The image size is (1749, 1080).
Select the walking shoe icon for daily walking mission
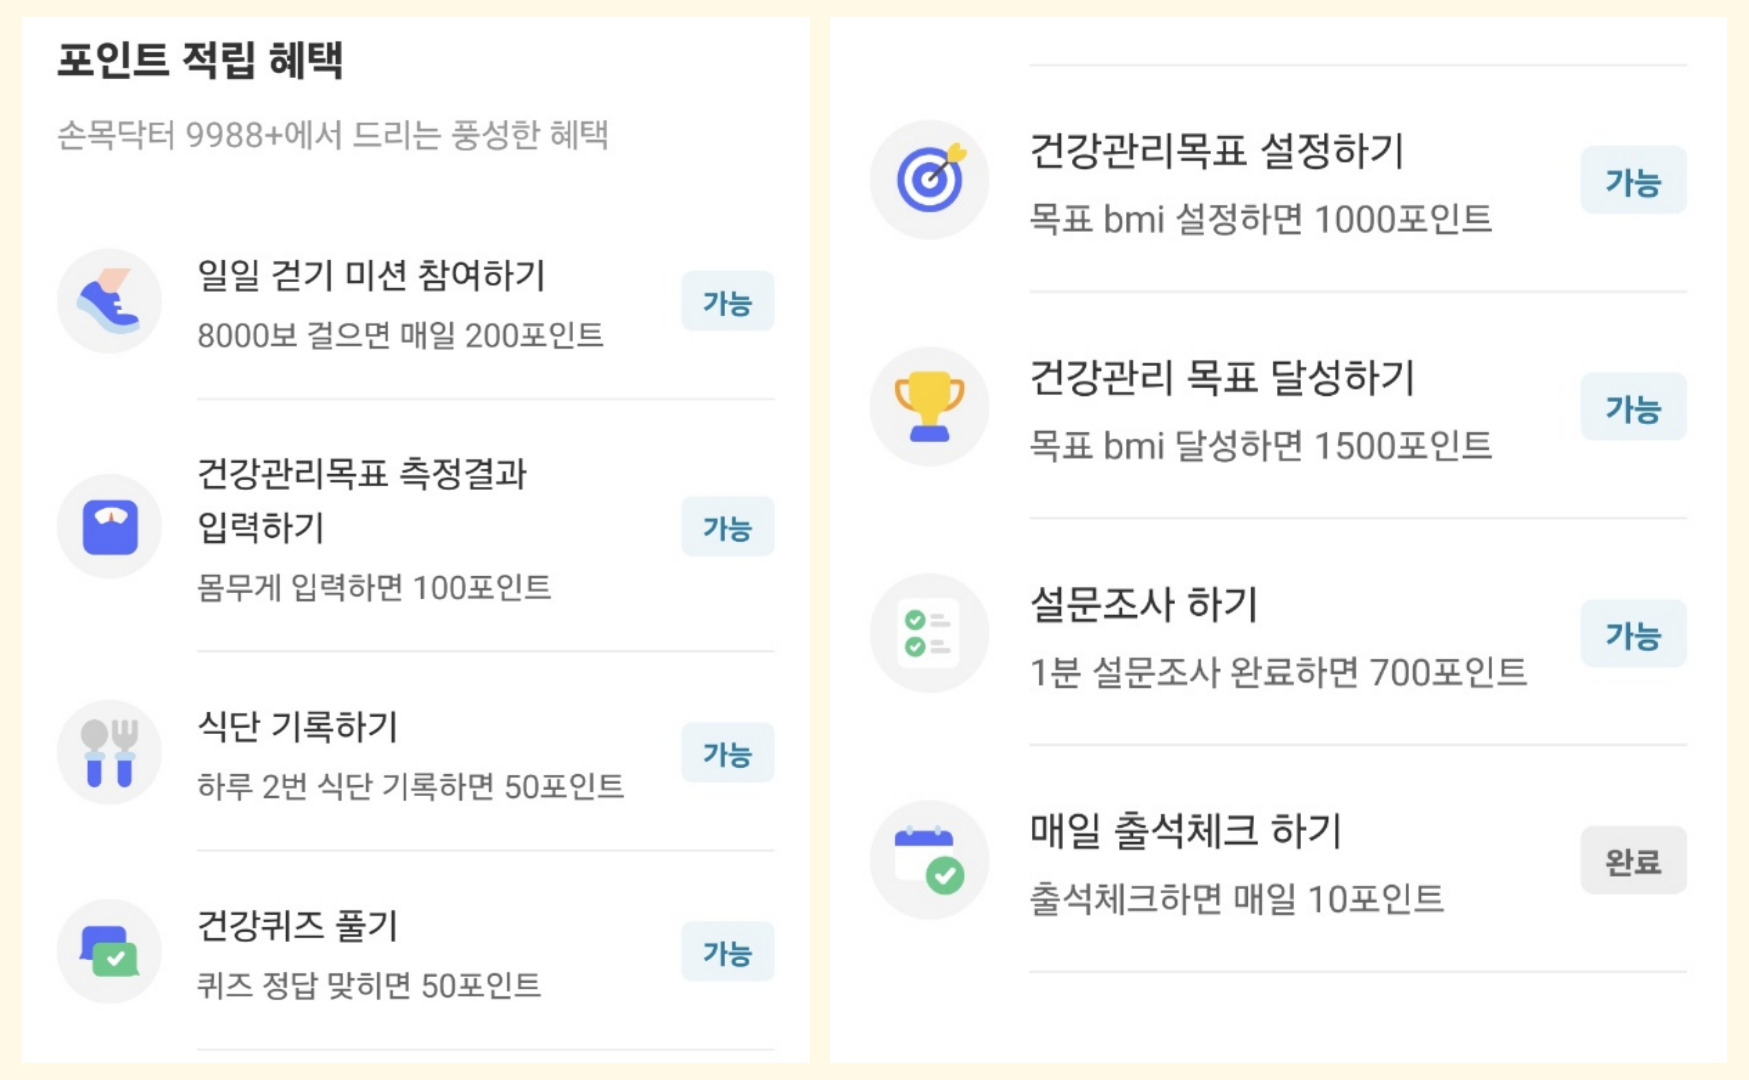tap(110, 301)
